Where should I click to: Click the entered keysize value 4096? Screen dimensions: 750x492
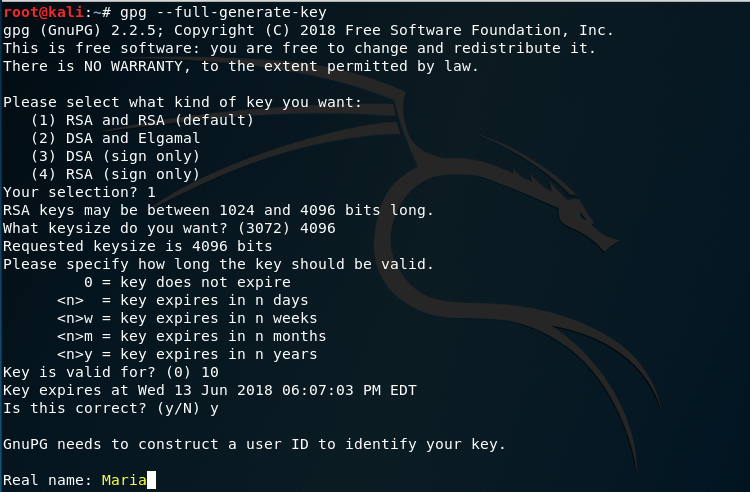click(x=318, y=228)
